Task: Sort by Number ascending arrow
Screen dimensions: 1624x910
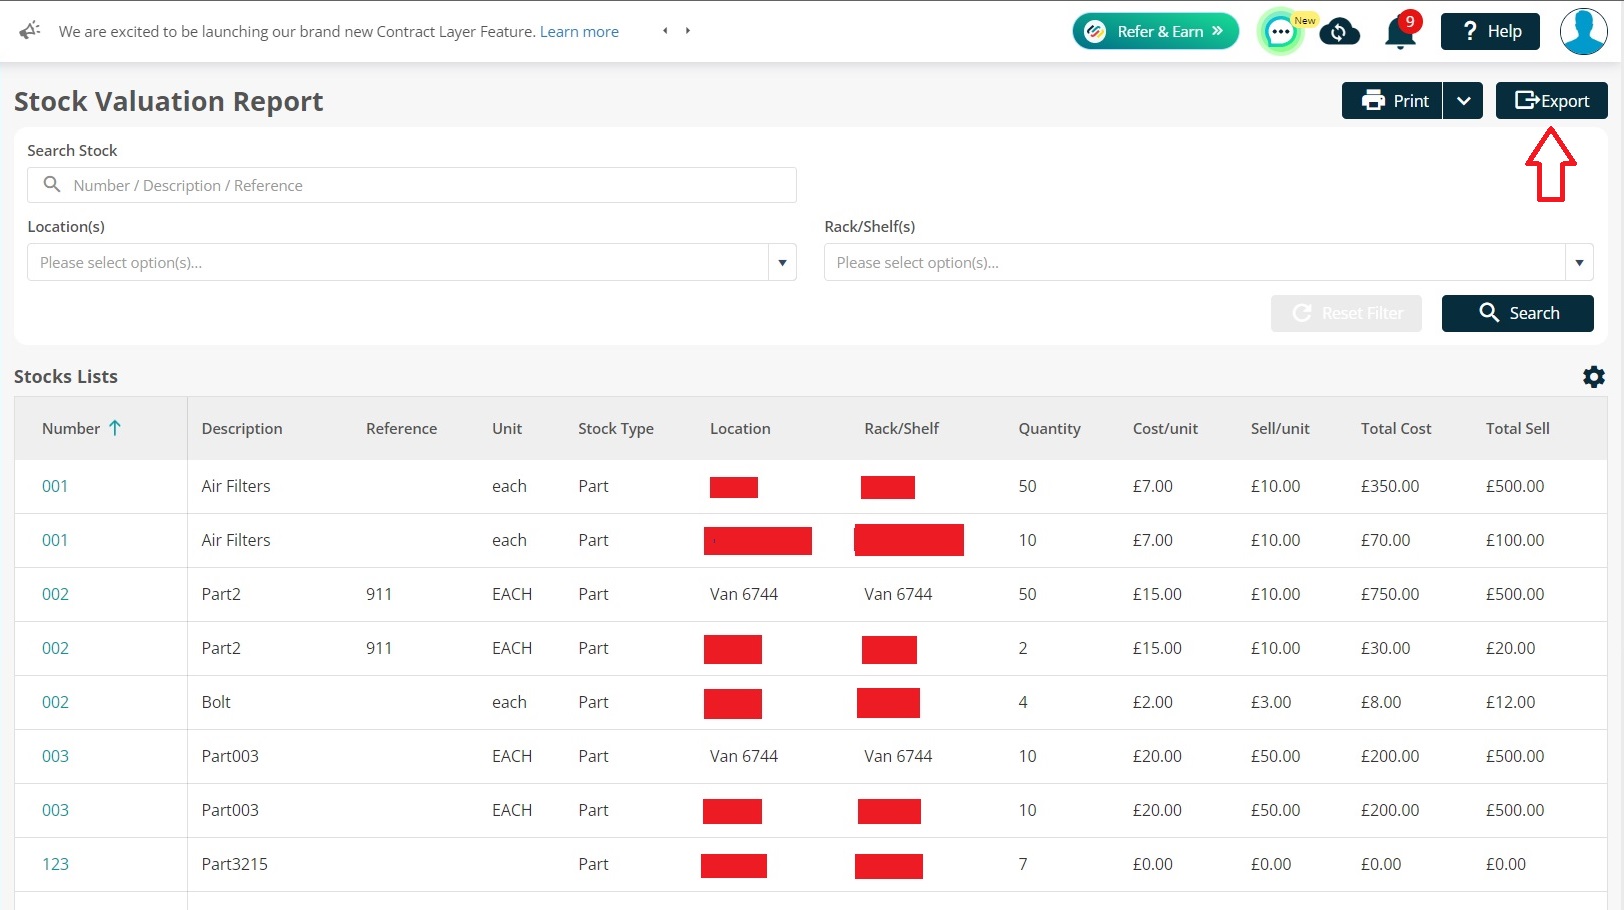Action: (x=115, y=428)
